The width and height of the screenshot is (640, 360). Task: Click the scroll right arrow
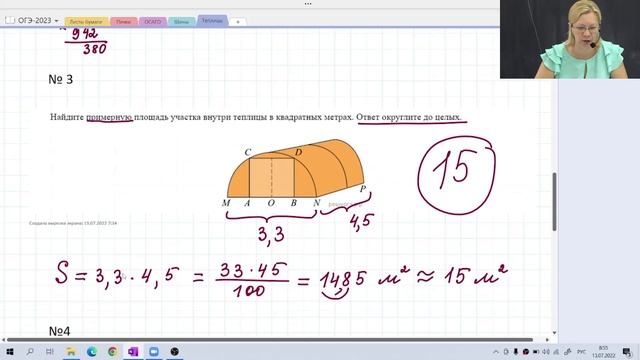click(547, 340)
